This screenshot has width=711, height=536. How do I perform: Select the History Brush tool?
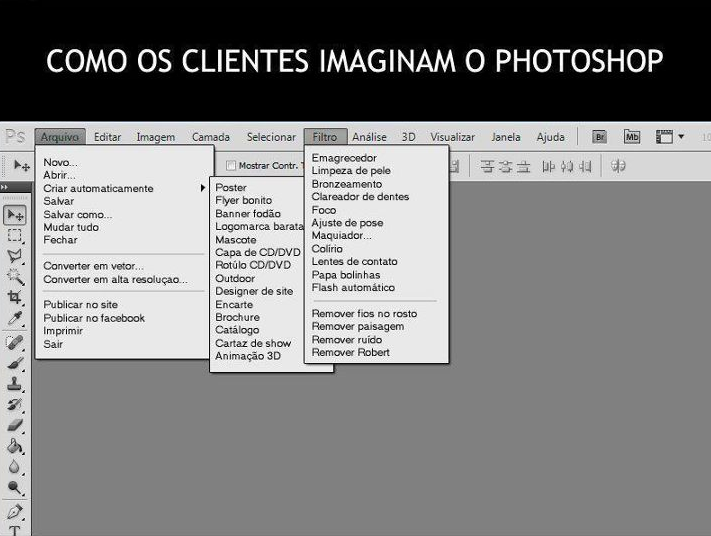[15, 404]
